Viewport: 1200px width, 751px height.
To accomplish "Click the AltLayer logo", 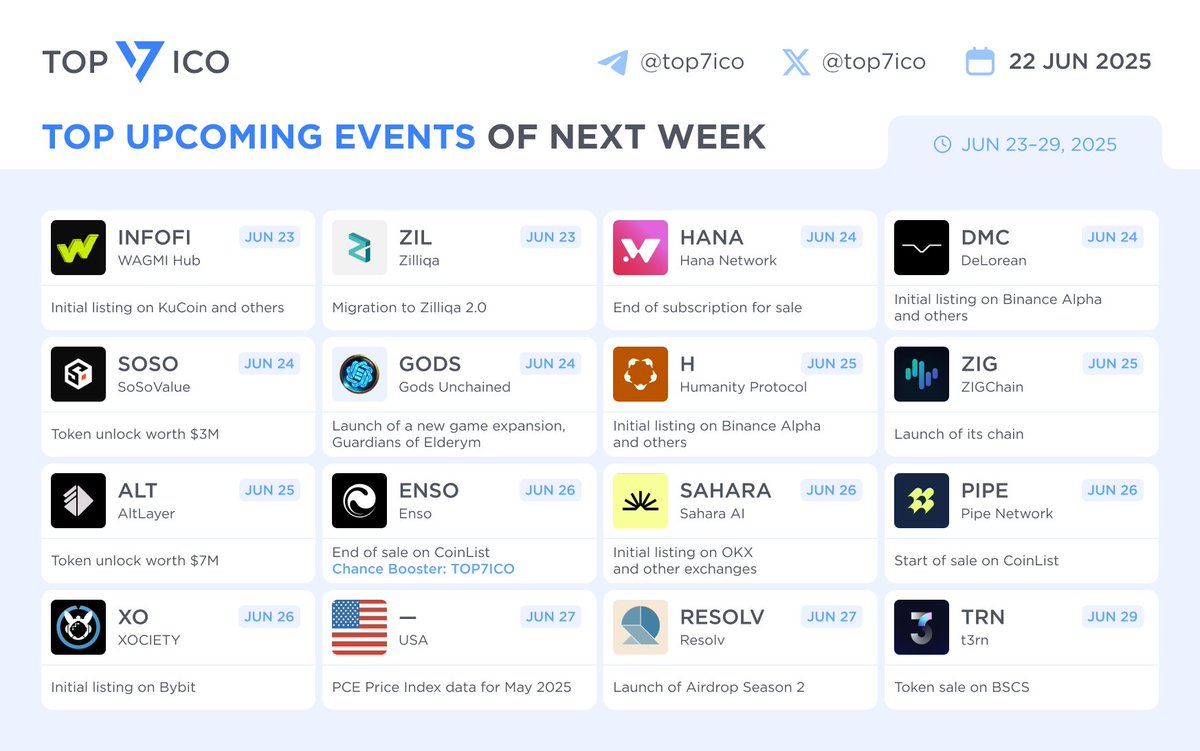I will [78, 500].
